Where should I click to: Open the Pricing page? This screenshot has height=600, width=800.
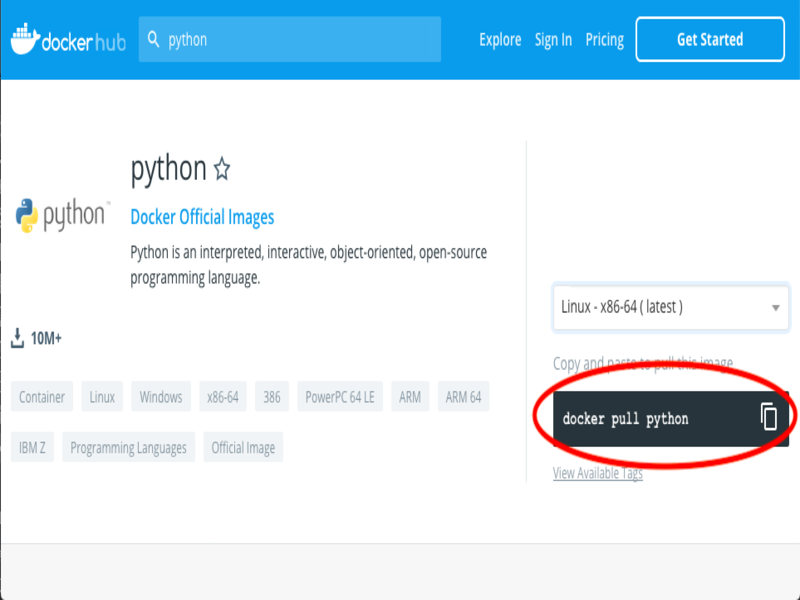605,40
